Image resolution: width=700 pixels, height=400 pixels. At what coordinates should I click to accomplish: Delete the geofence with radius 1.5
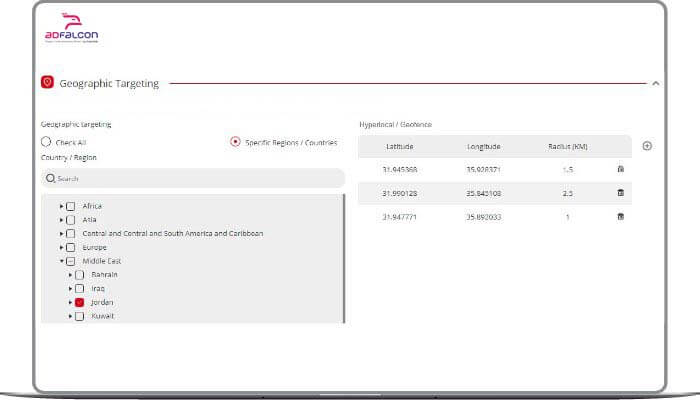click(621, 169)
